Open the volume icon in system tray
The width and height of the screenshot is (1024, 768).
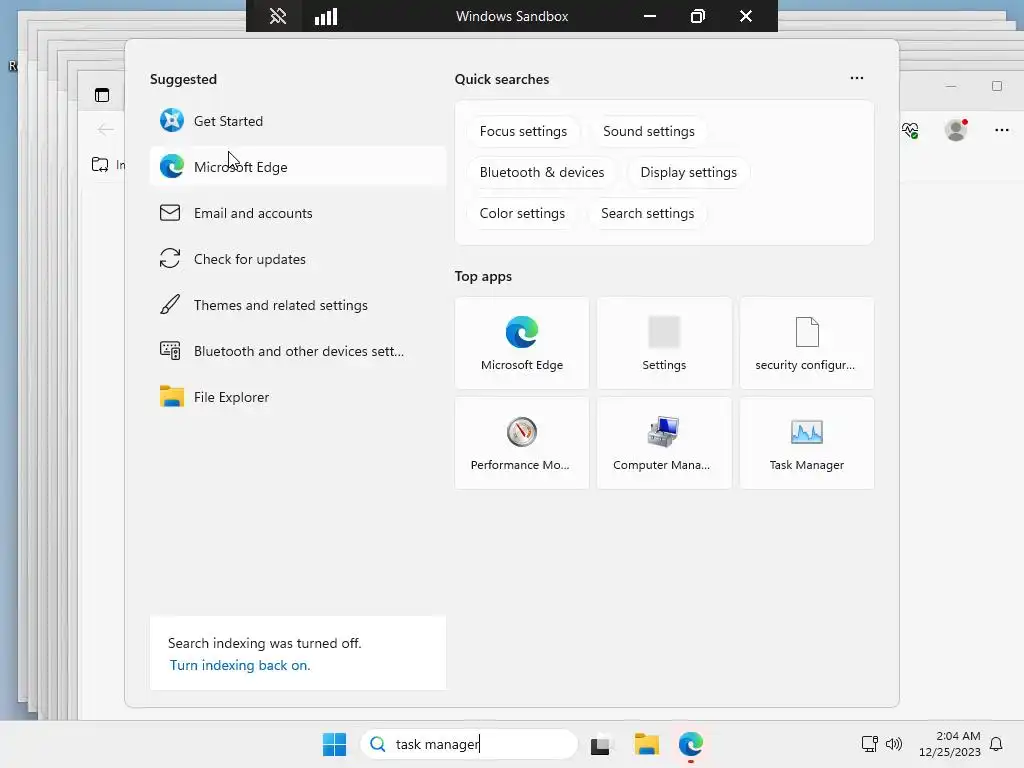893,744
